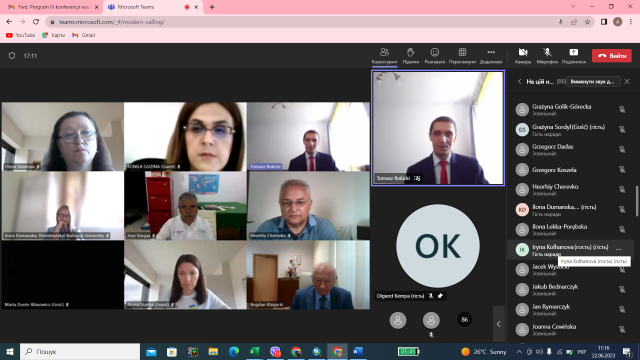Image resolution: width=640 pixels, height=360 pixels.
Task: Reload the current page
Action: click(x=36, y=22)
